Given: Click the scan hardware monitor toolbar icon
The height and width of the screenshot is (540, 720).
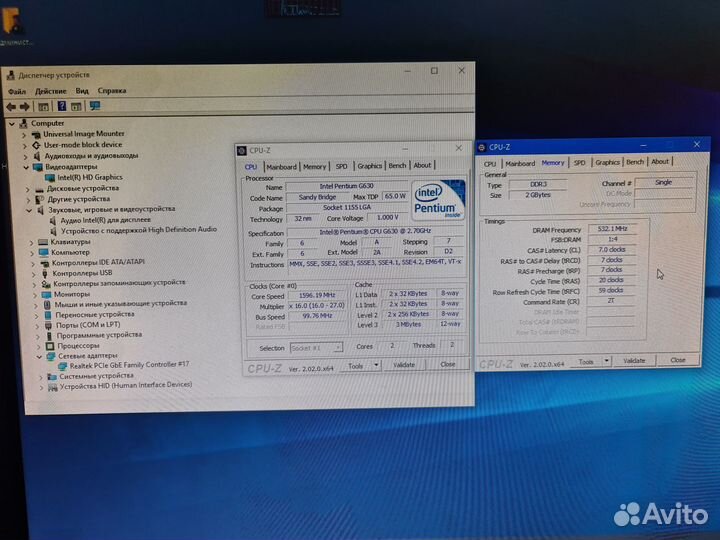Looking at the screenshot, I should 95,107.
